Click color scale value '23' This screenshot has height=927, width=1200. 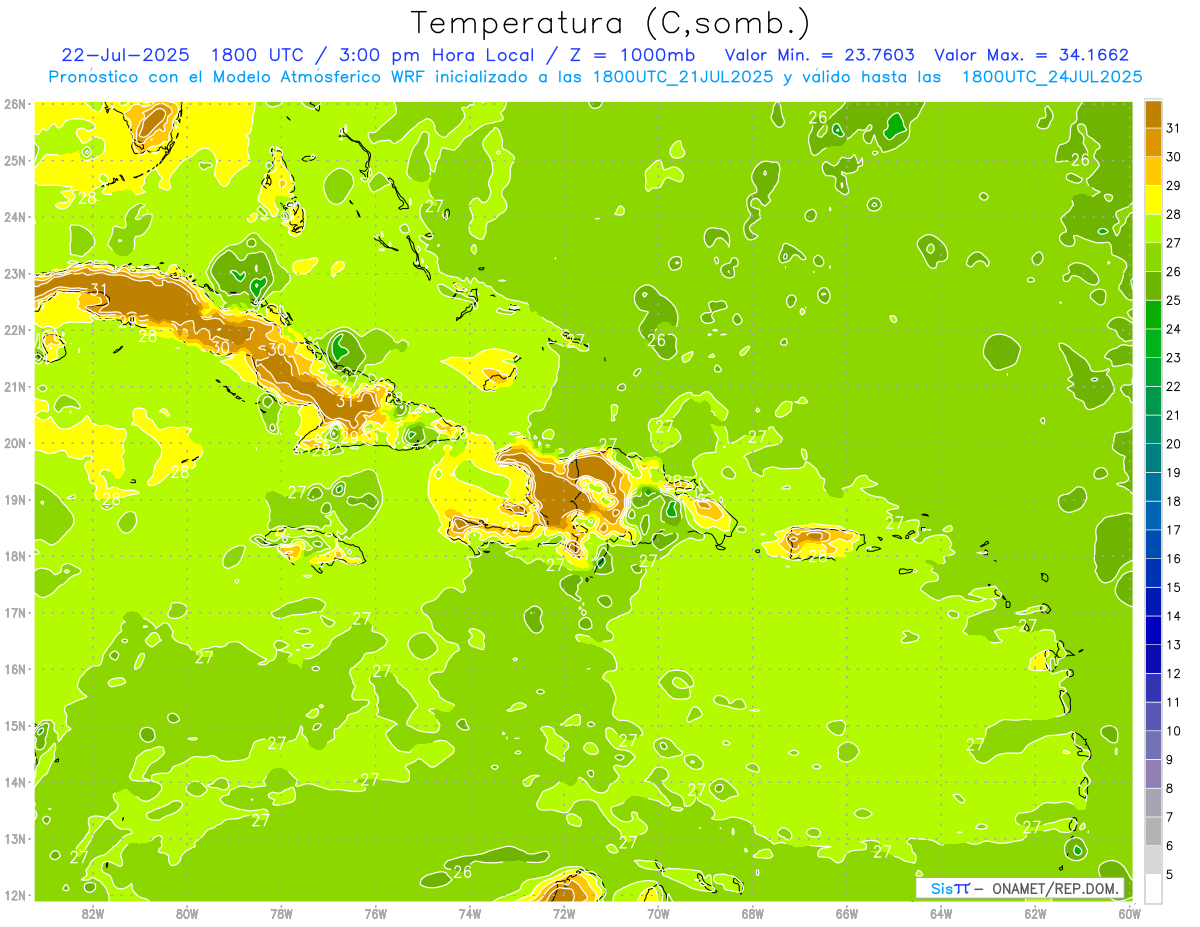1174,358
